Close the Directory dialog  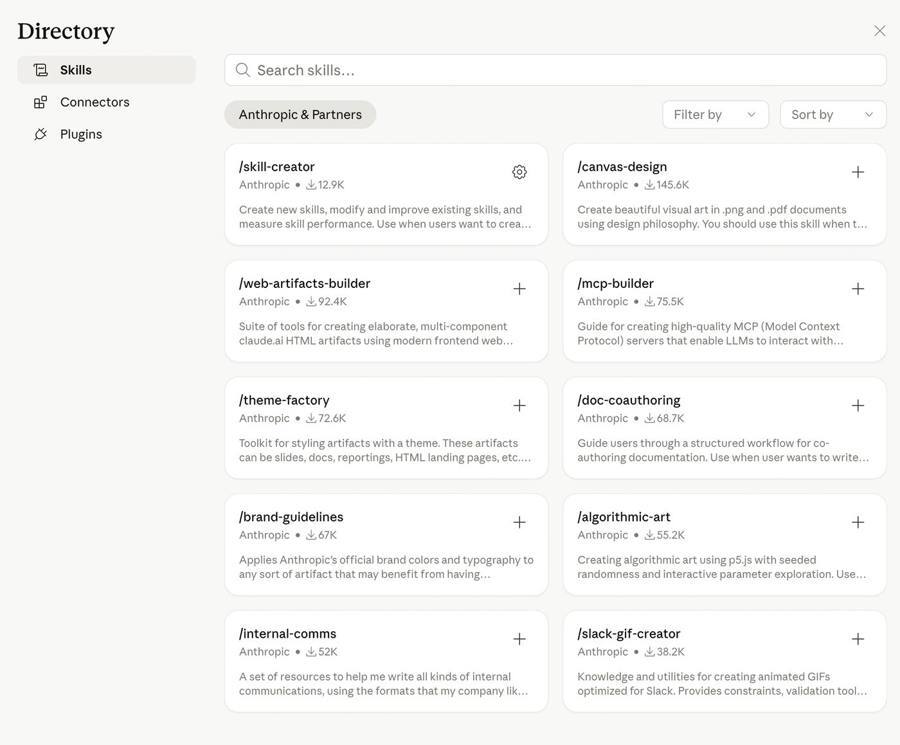[x=879, y=30]
